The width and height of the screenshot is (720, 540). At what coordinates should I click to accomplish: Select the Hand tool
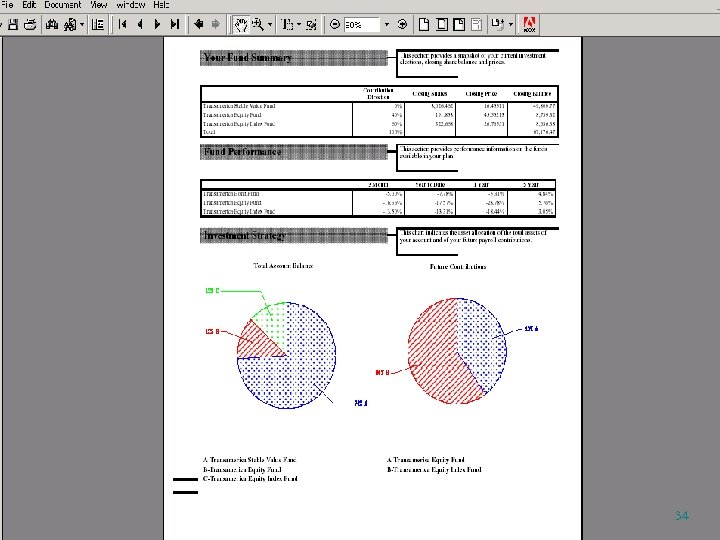pos(240,24)
